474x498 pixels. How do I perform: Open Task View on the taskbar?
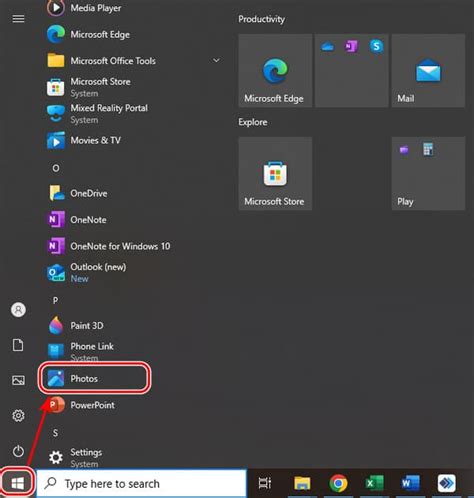coord(265,483)
